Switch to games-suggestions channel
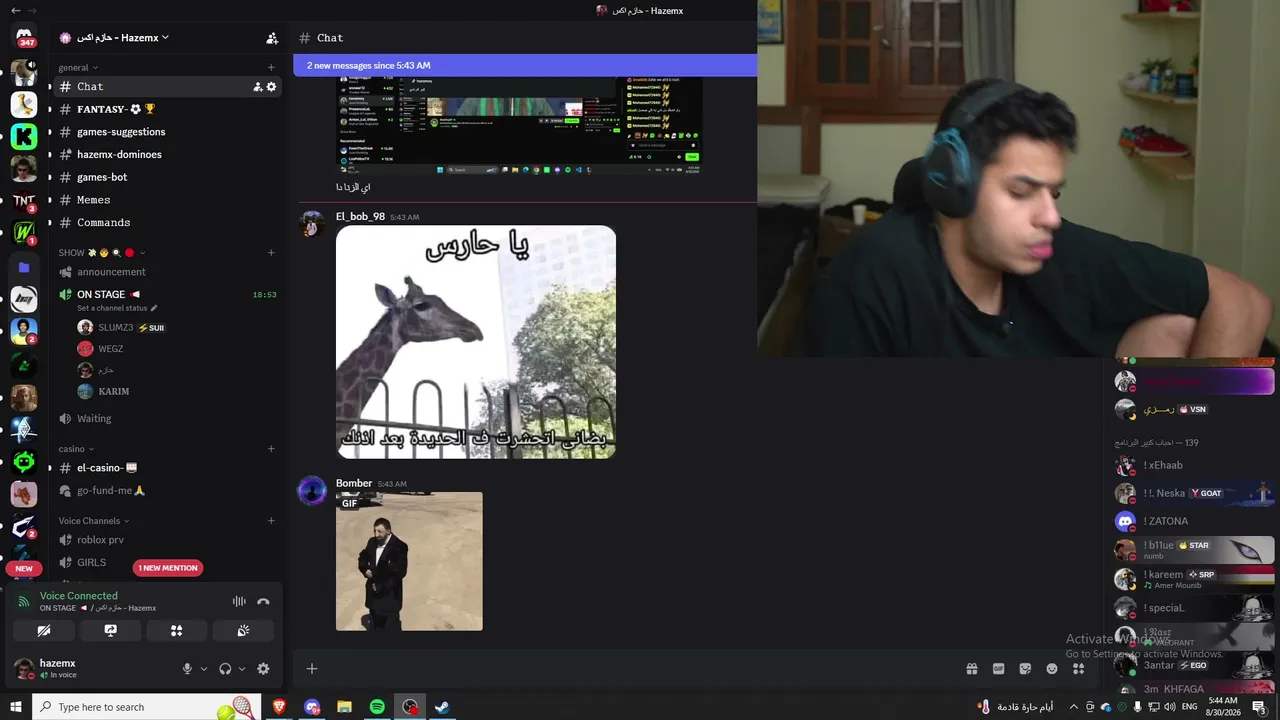Image resolution: width=1280 pixels, height=720 pixels. [x=166, y=132]
